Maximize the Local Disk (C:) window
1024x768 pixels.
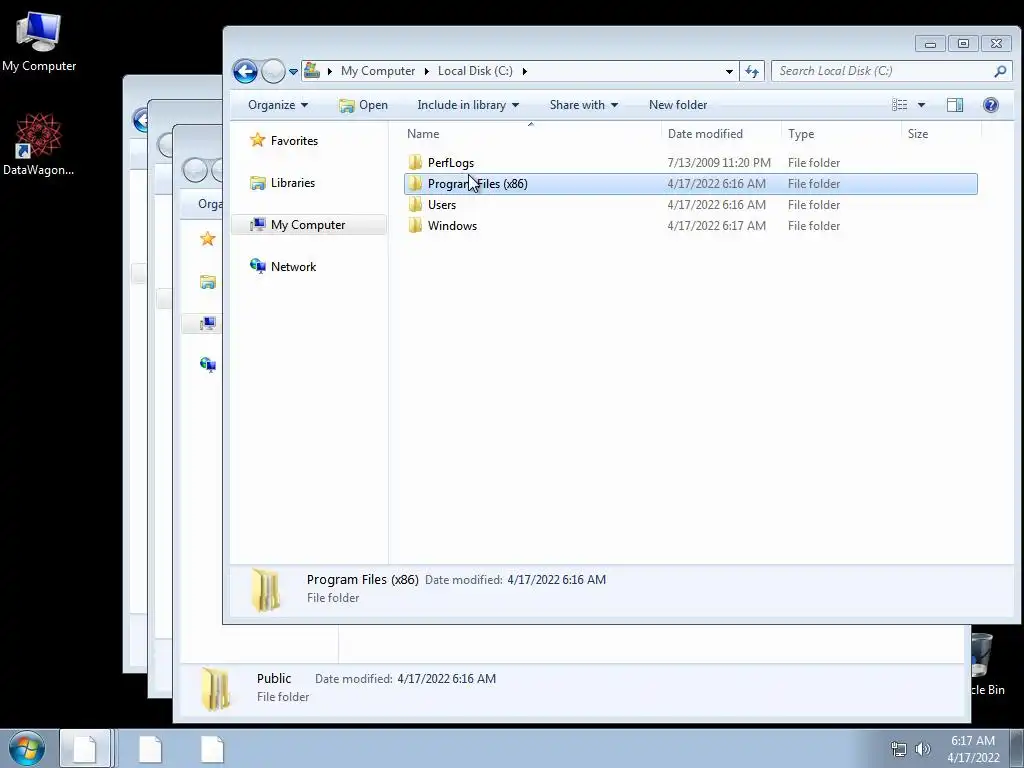point(963,44)
